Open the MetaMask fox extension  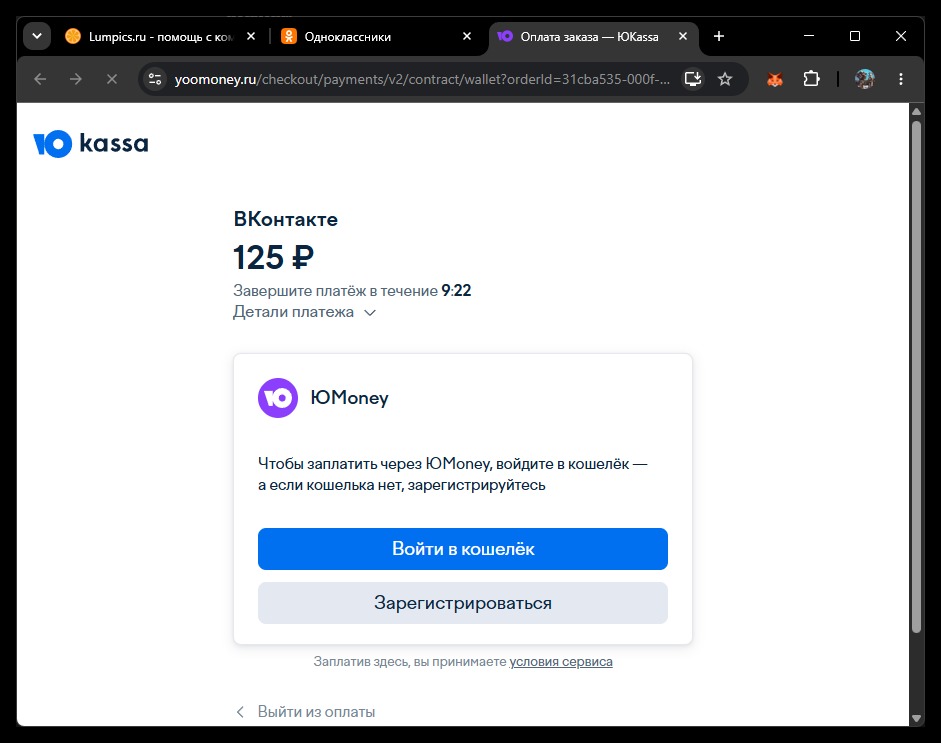[775, 79]
